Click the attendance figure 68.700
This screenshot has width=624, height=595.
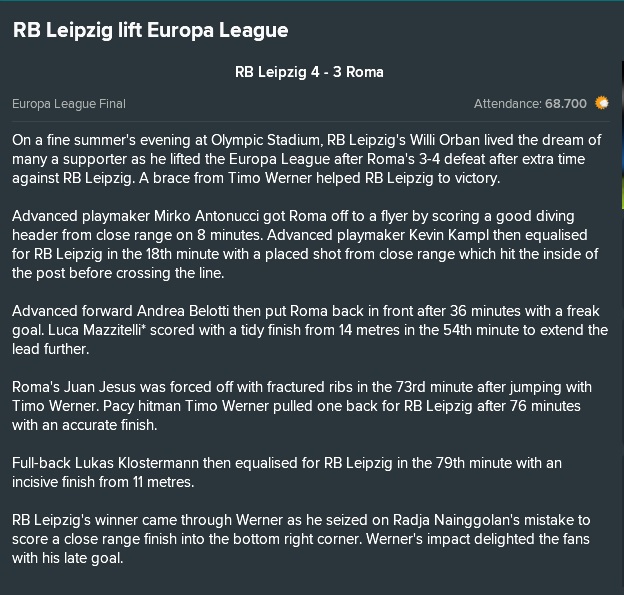pos(566,104)
